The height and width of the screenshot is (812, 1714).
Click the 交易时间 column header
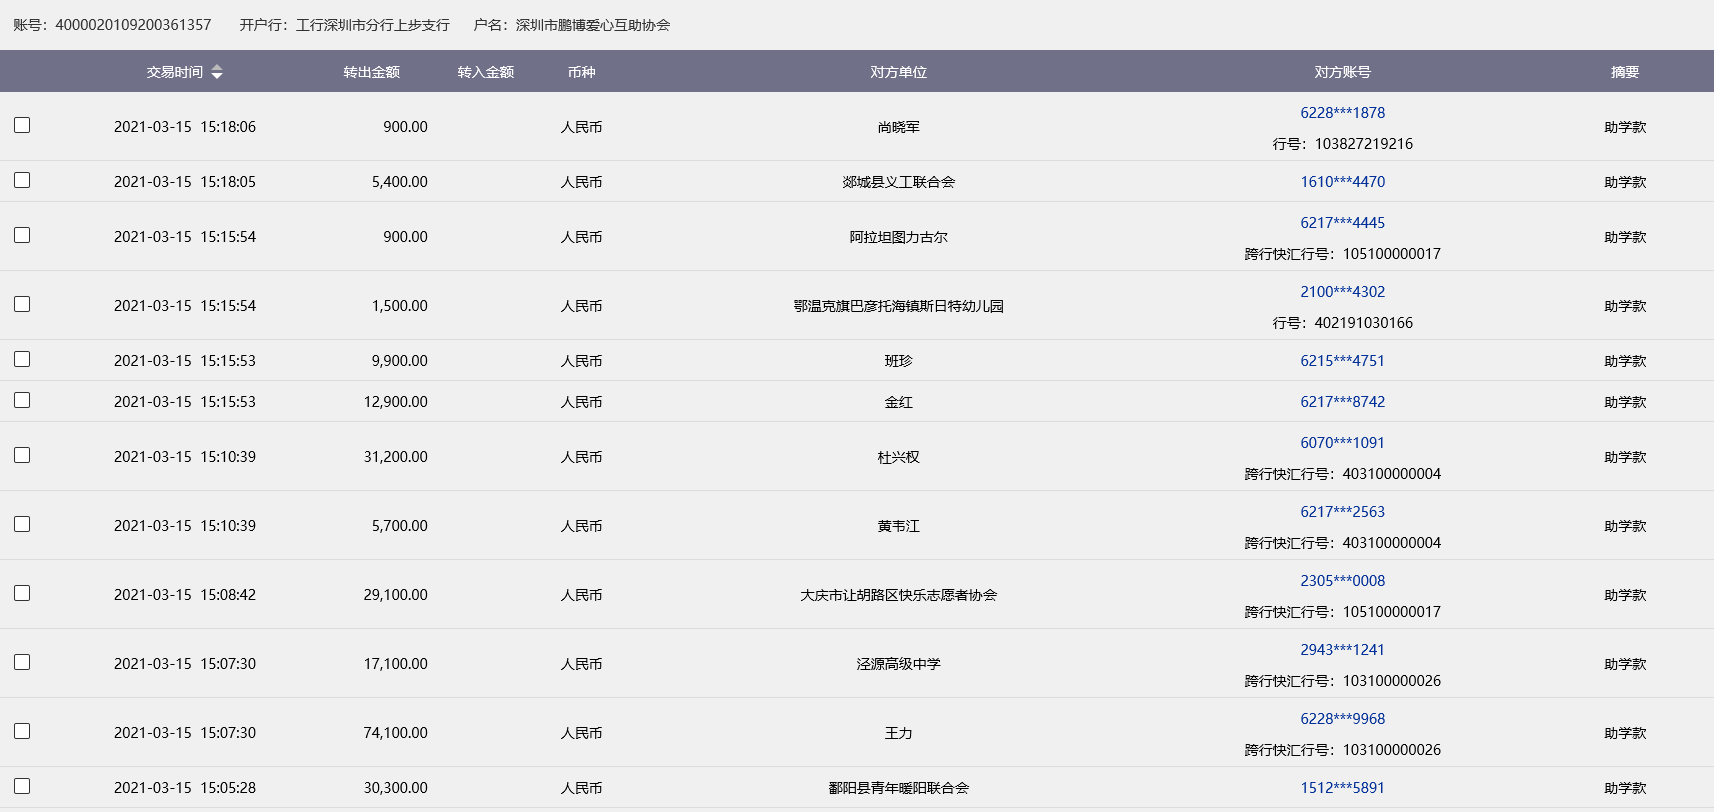click(x=174, y=72)
